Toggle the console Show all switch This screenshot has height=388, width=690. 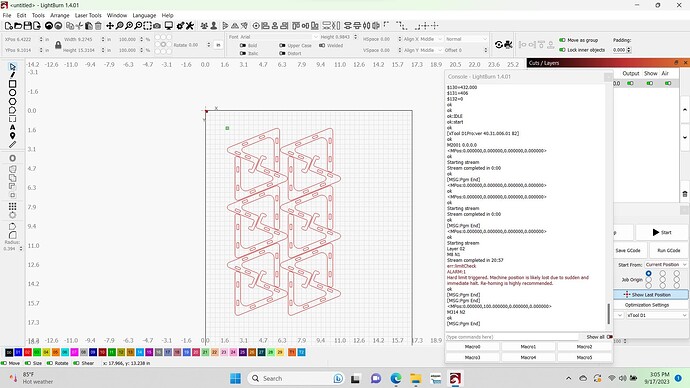coord(609,337)
